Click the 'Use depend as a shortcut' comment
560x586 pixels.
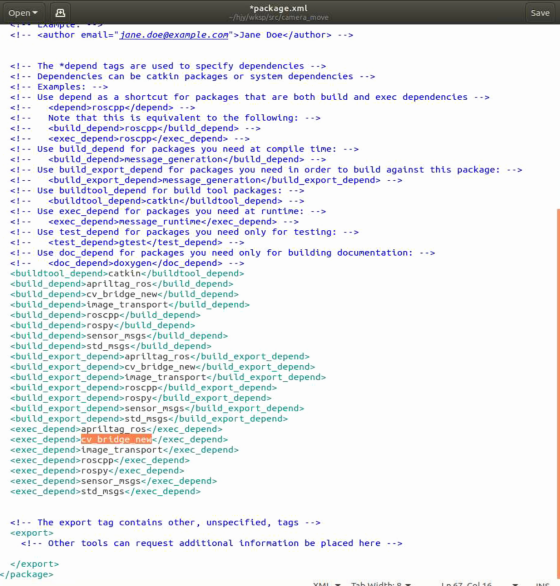250,97
